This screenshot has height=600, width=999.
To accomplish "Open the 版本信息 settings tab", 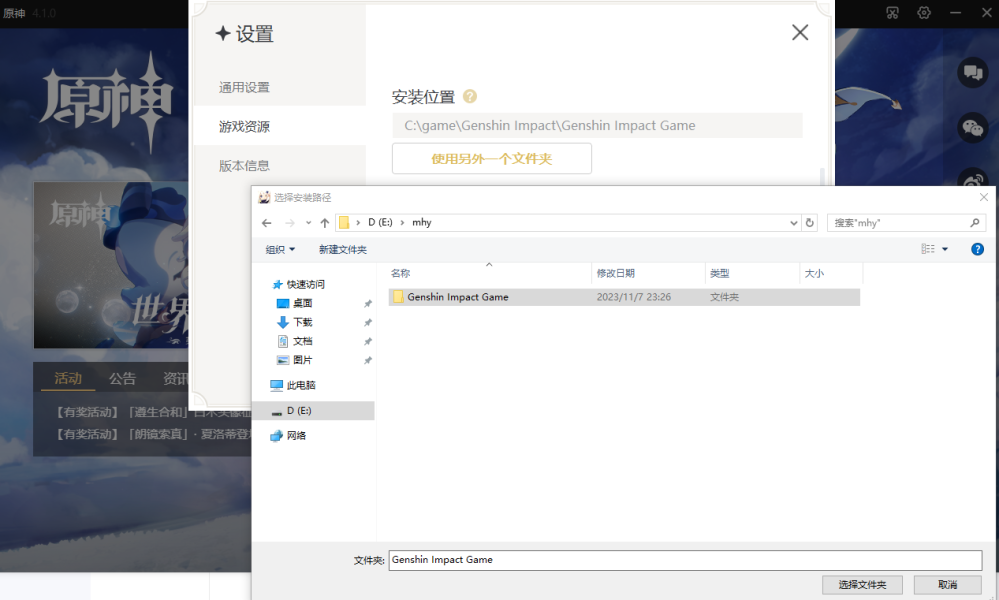I will click(x=245, y=166).
